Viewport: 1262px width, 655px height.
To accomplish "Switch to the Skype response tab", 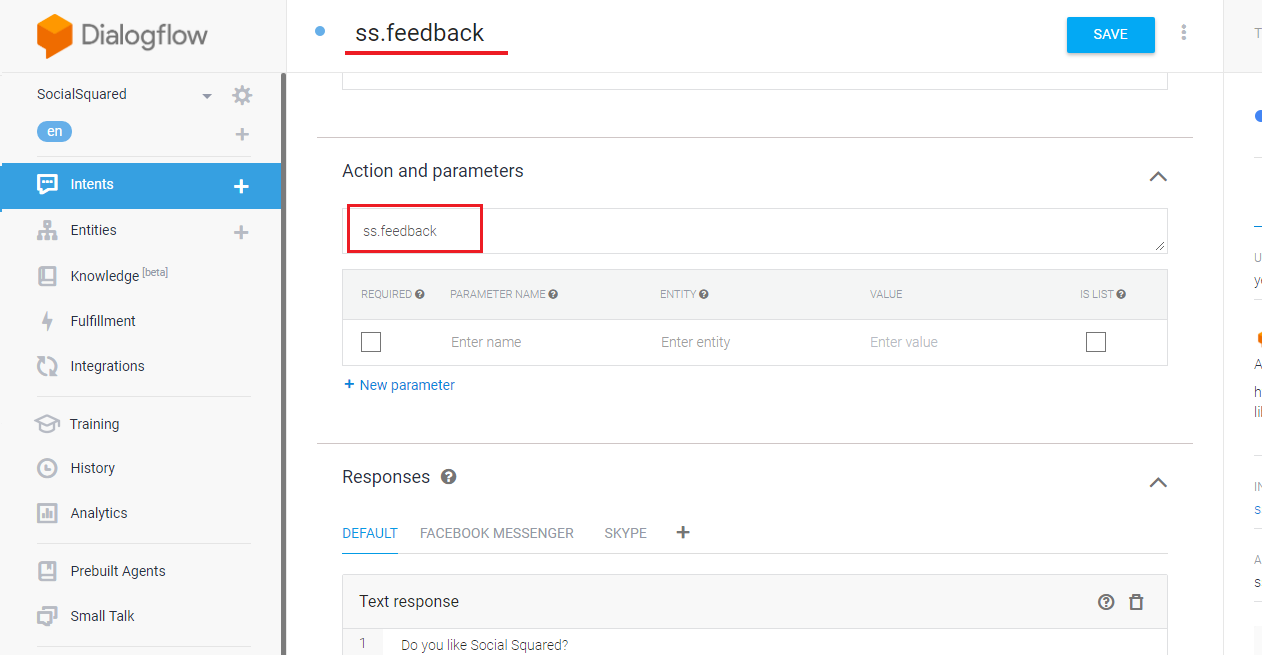I will tap(625, 533).
